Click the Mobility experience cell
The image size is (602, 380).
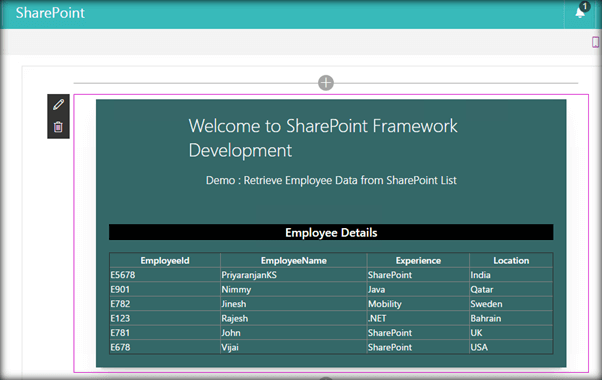coord(418,304)
